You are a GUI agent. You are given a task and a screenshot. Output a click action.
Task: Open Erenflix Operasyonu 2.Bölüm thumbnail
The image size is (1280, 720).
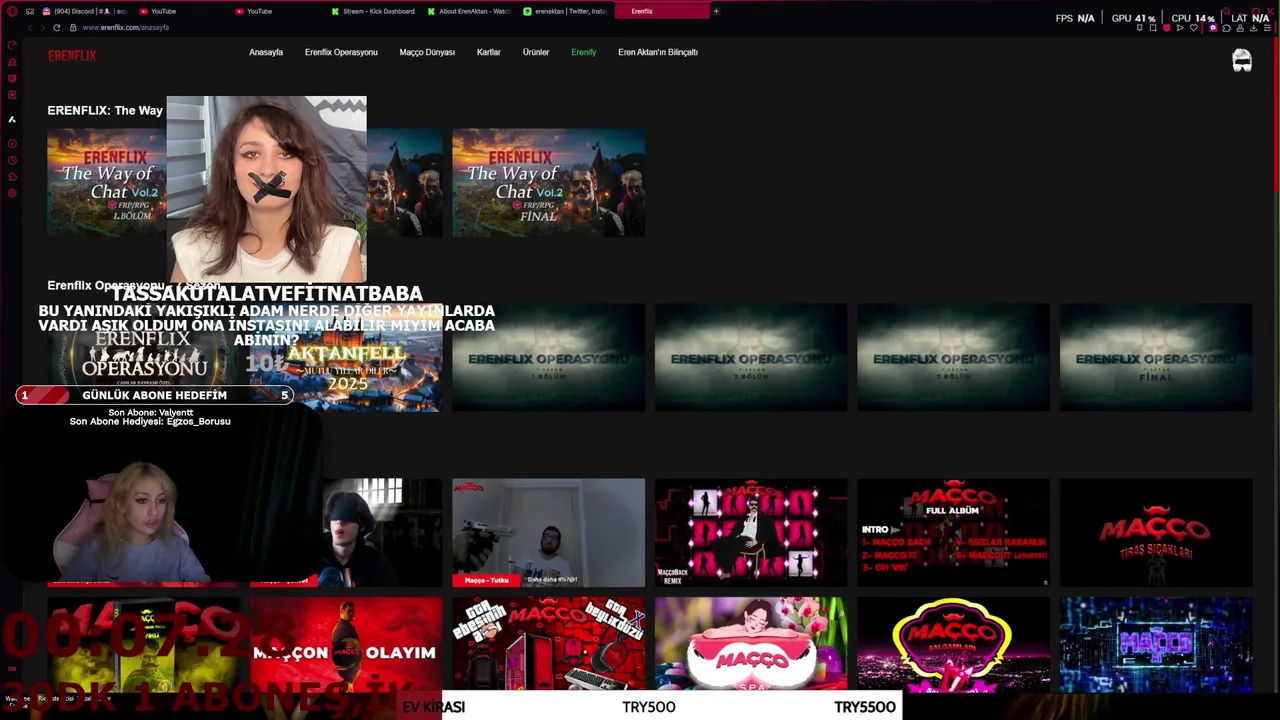point(751,358)
